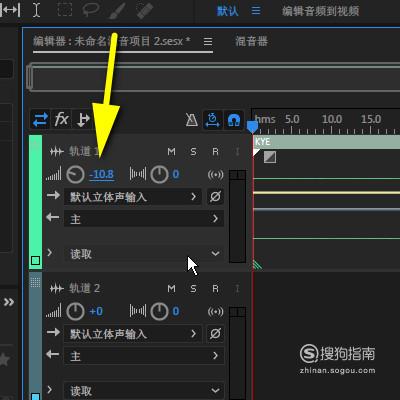Choose the 默认 workspace
This screenshot has height=400, width=400.
point(228,11)
